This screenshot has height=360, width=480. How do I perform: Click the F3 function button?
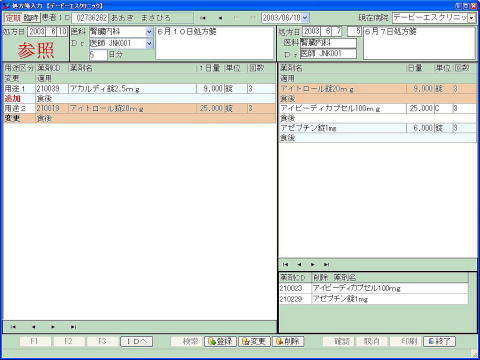tap(102, 341)
